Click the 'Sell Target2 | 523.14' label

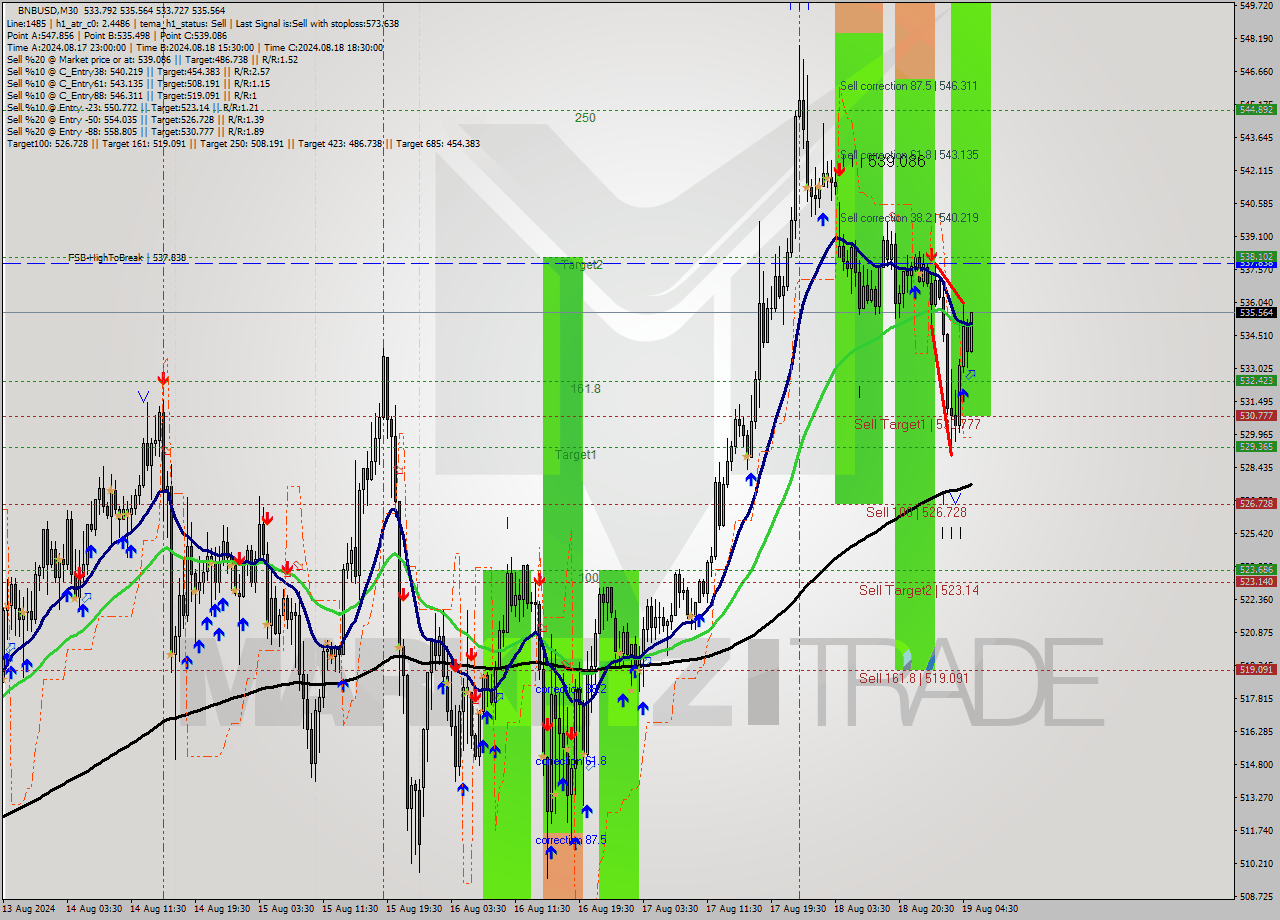pos(919,591)
